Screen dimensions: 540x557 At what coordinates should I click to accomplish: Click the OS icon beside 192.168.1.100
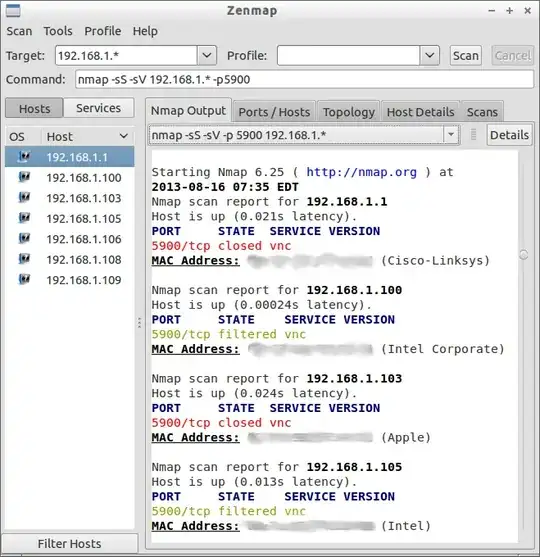pos(24,177)
